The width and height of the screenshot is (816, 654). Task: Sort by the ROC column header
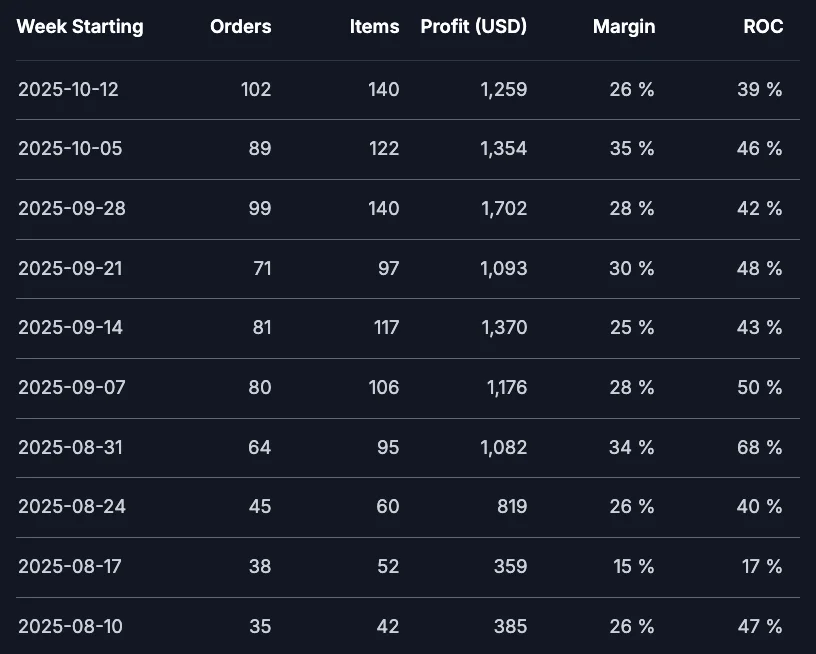tap(763, 27)
